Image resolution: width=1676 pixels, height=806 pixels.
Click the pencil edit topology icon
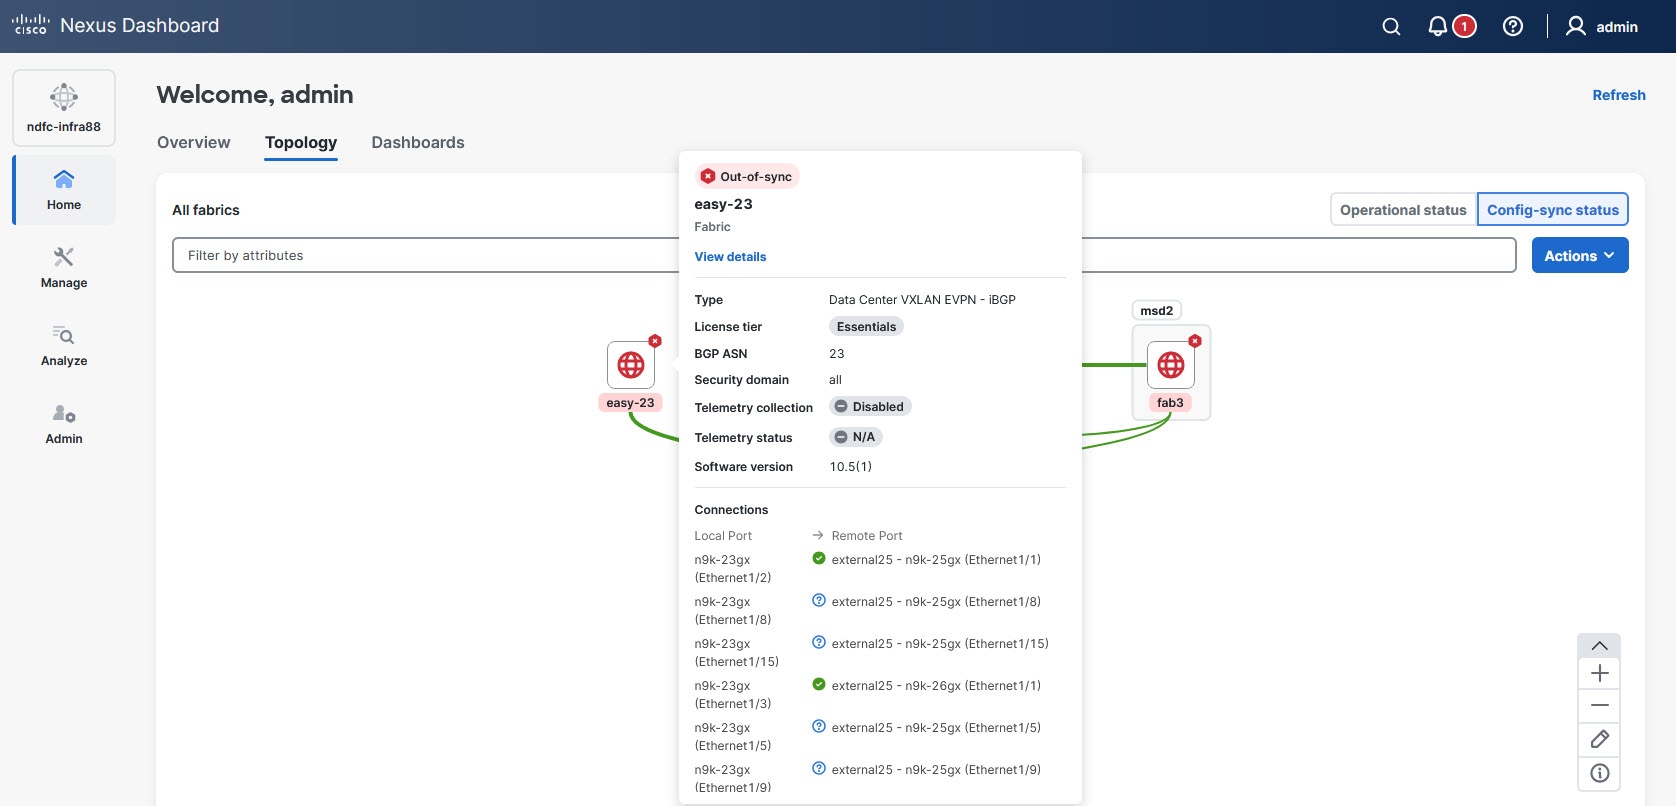pos(1599,740)
